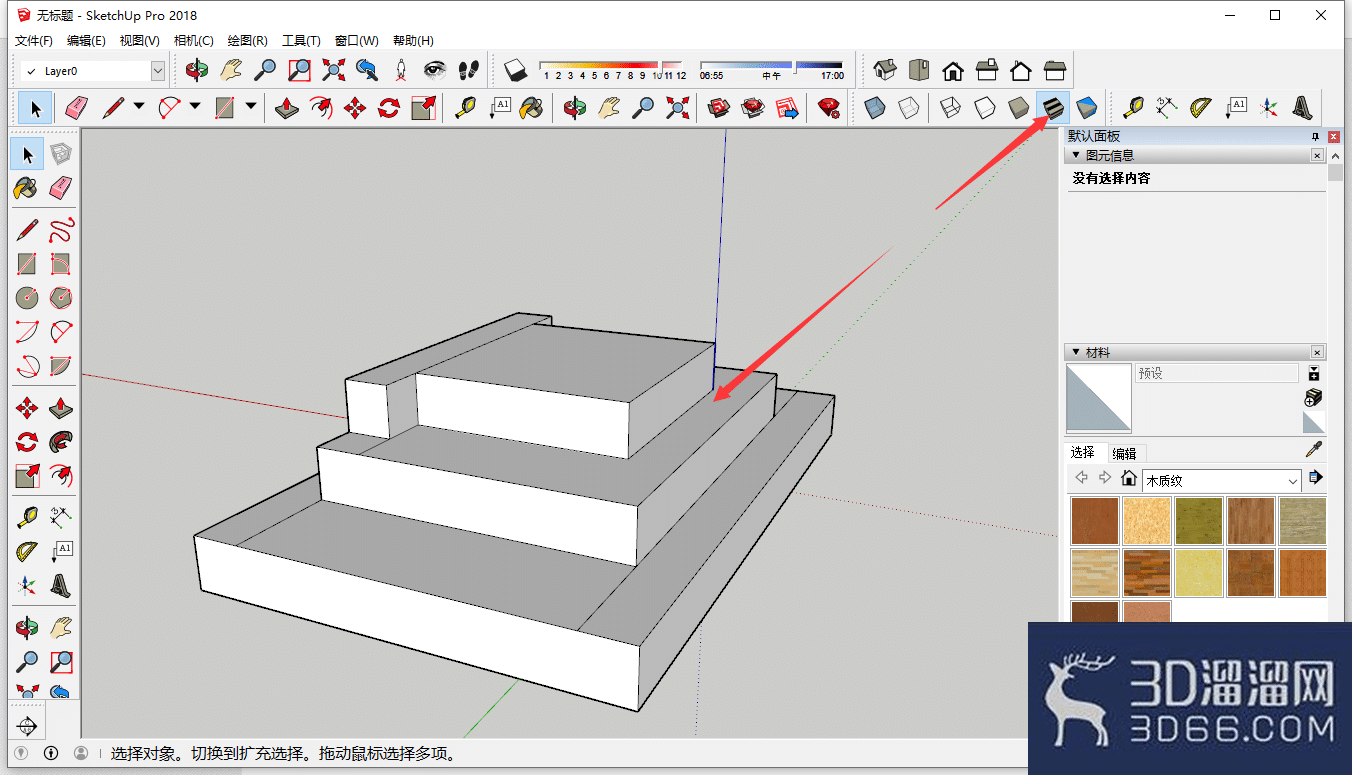Switch to the materials 编辑 tab
Screen dimensions: 1352x775
(1124, 453)
